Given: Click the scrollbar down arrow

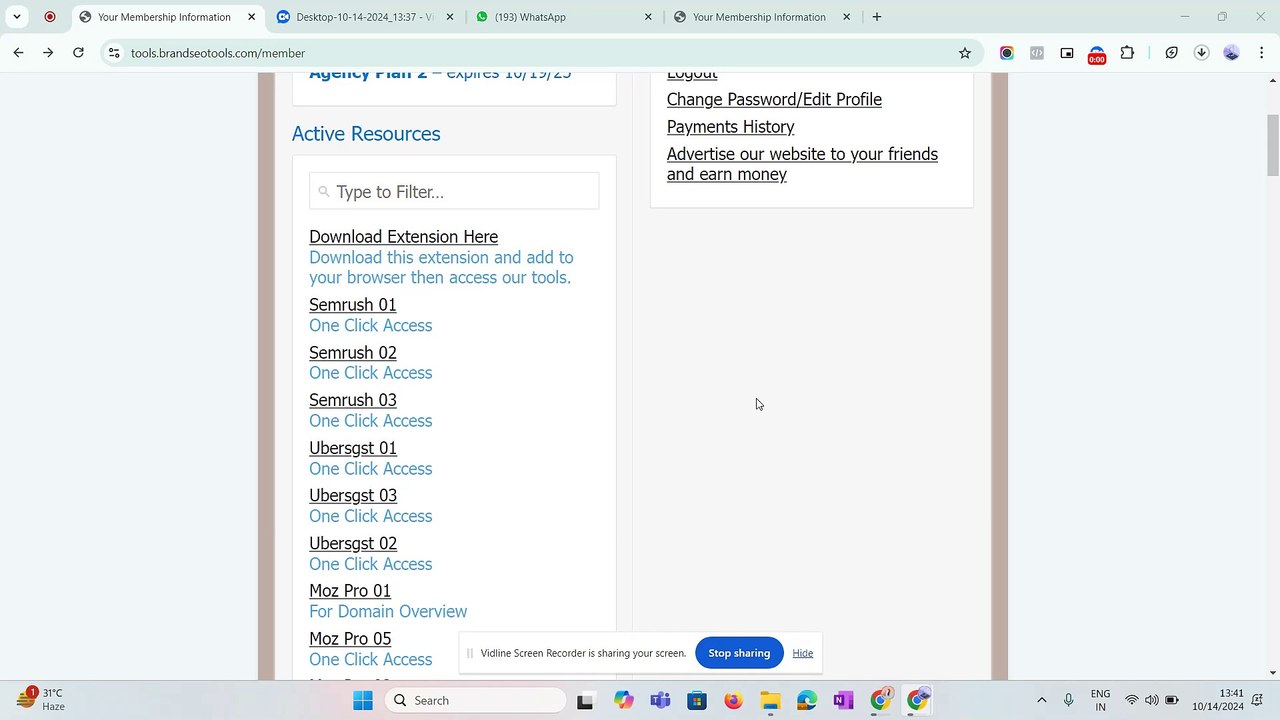Looking at the screenshot, I should (1273, 673).
